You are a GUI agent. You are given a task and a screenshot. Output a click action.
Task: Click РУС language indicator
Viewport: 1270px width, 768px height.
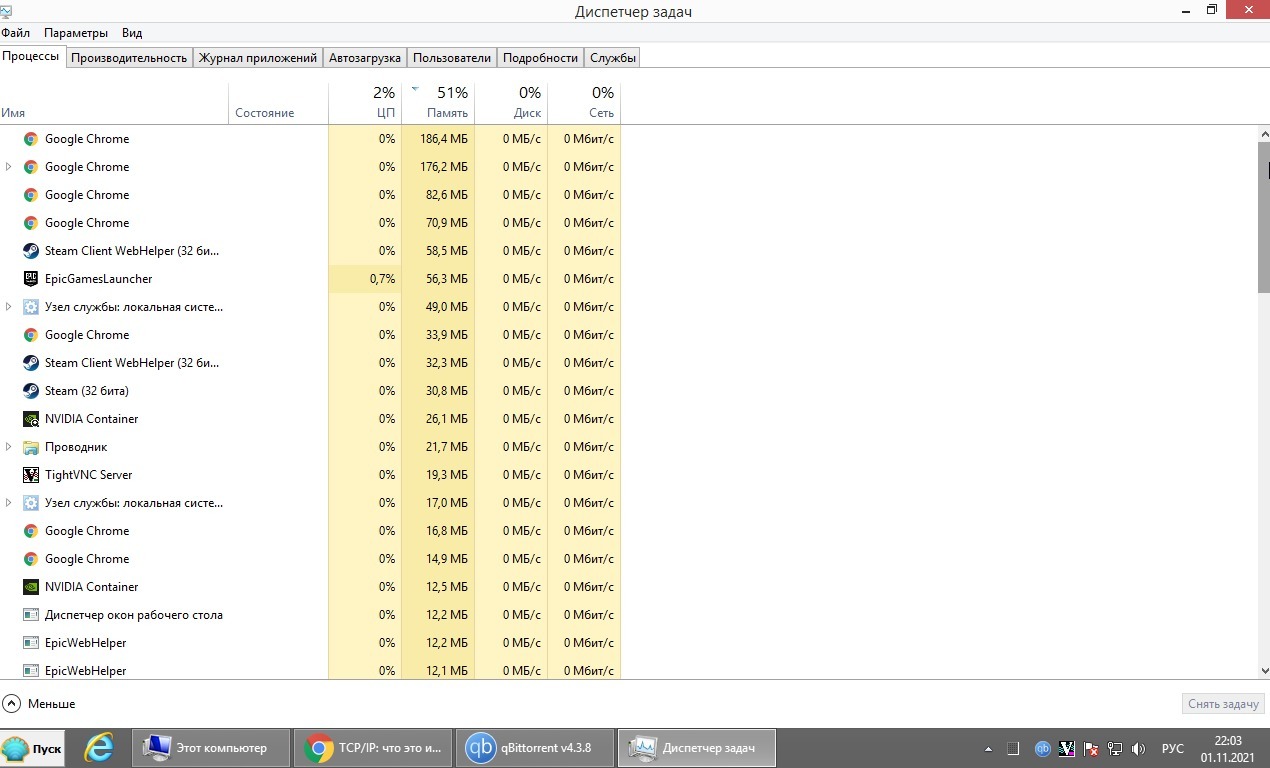[x=1172, y=748]
